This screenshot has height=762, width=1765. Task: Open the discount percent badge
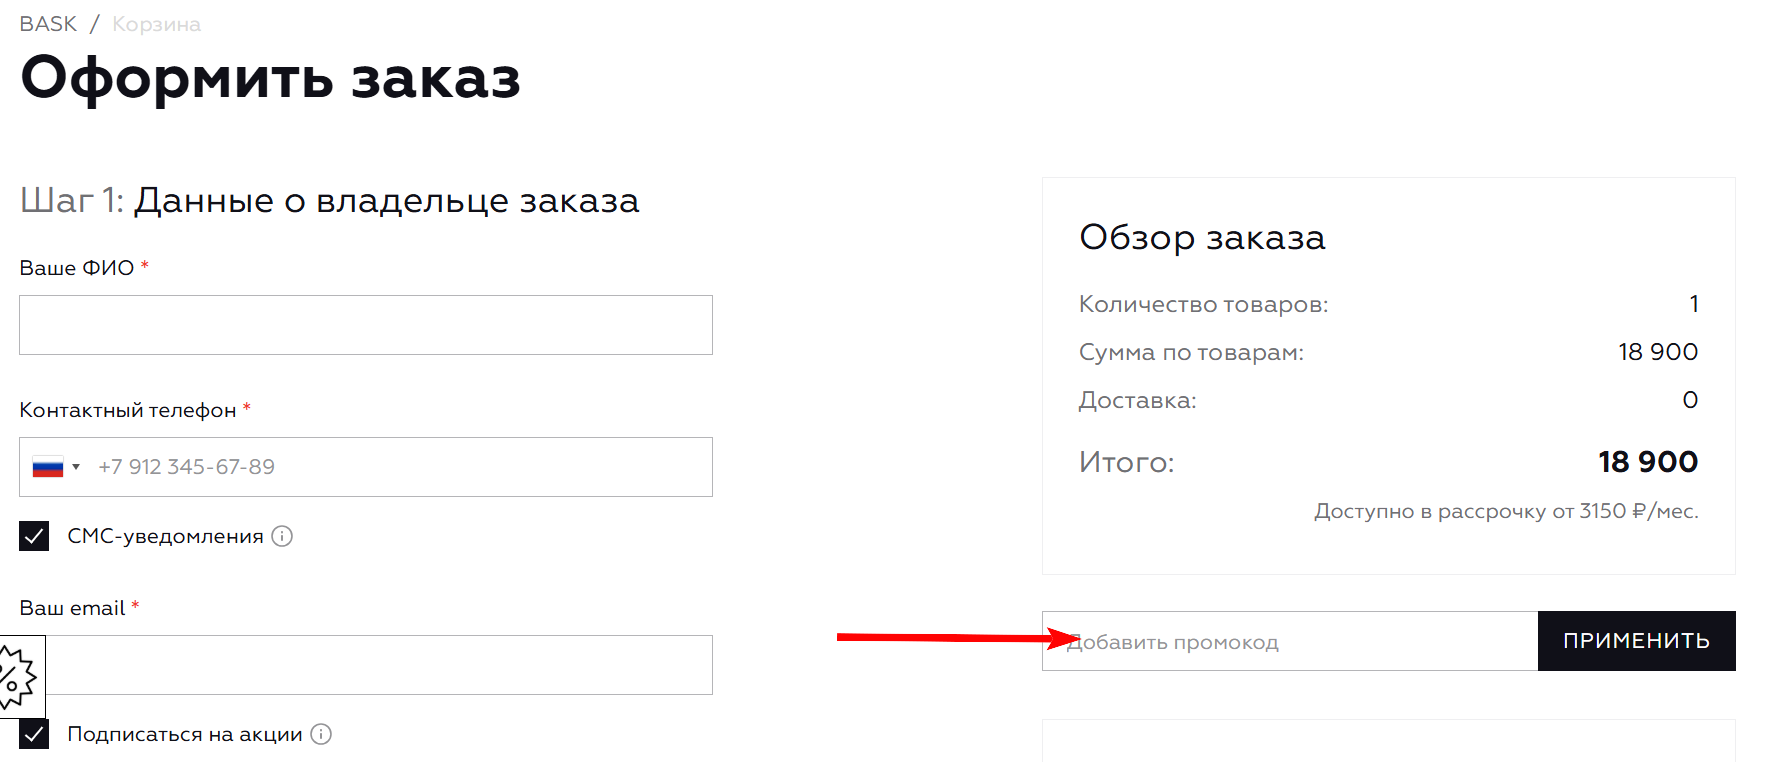[x=17, y=677]
